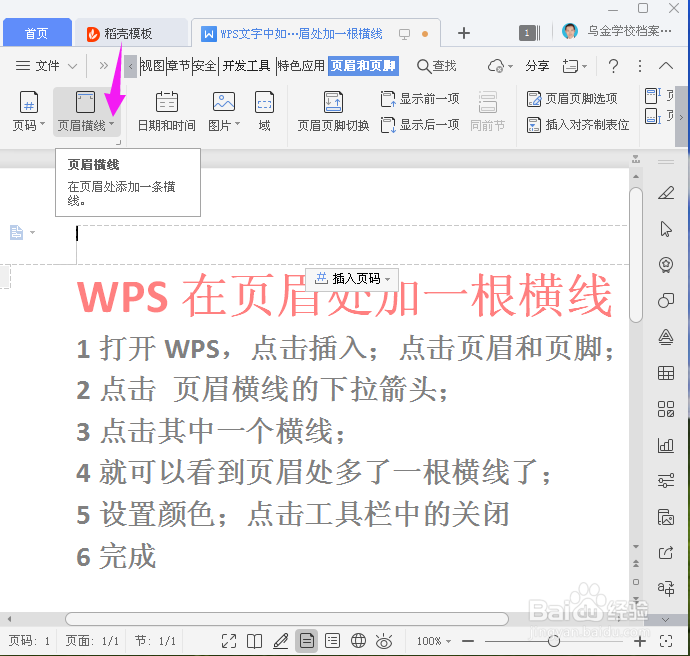Open the 100% zoom dropdown
The height and width of the screenshot is (656, 690).
[434, 641]
